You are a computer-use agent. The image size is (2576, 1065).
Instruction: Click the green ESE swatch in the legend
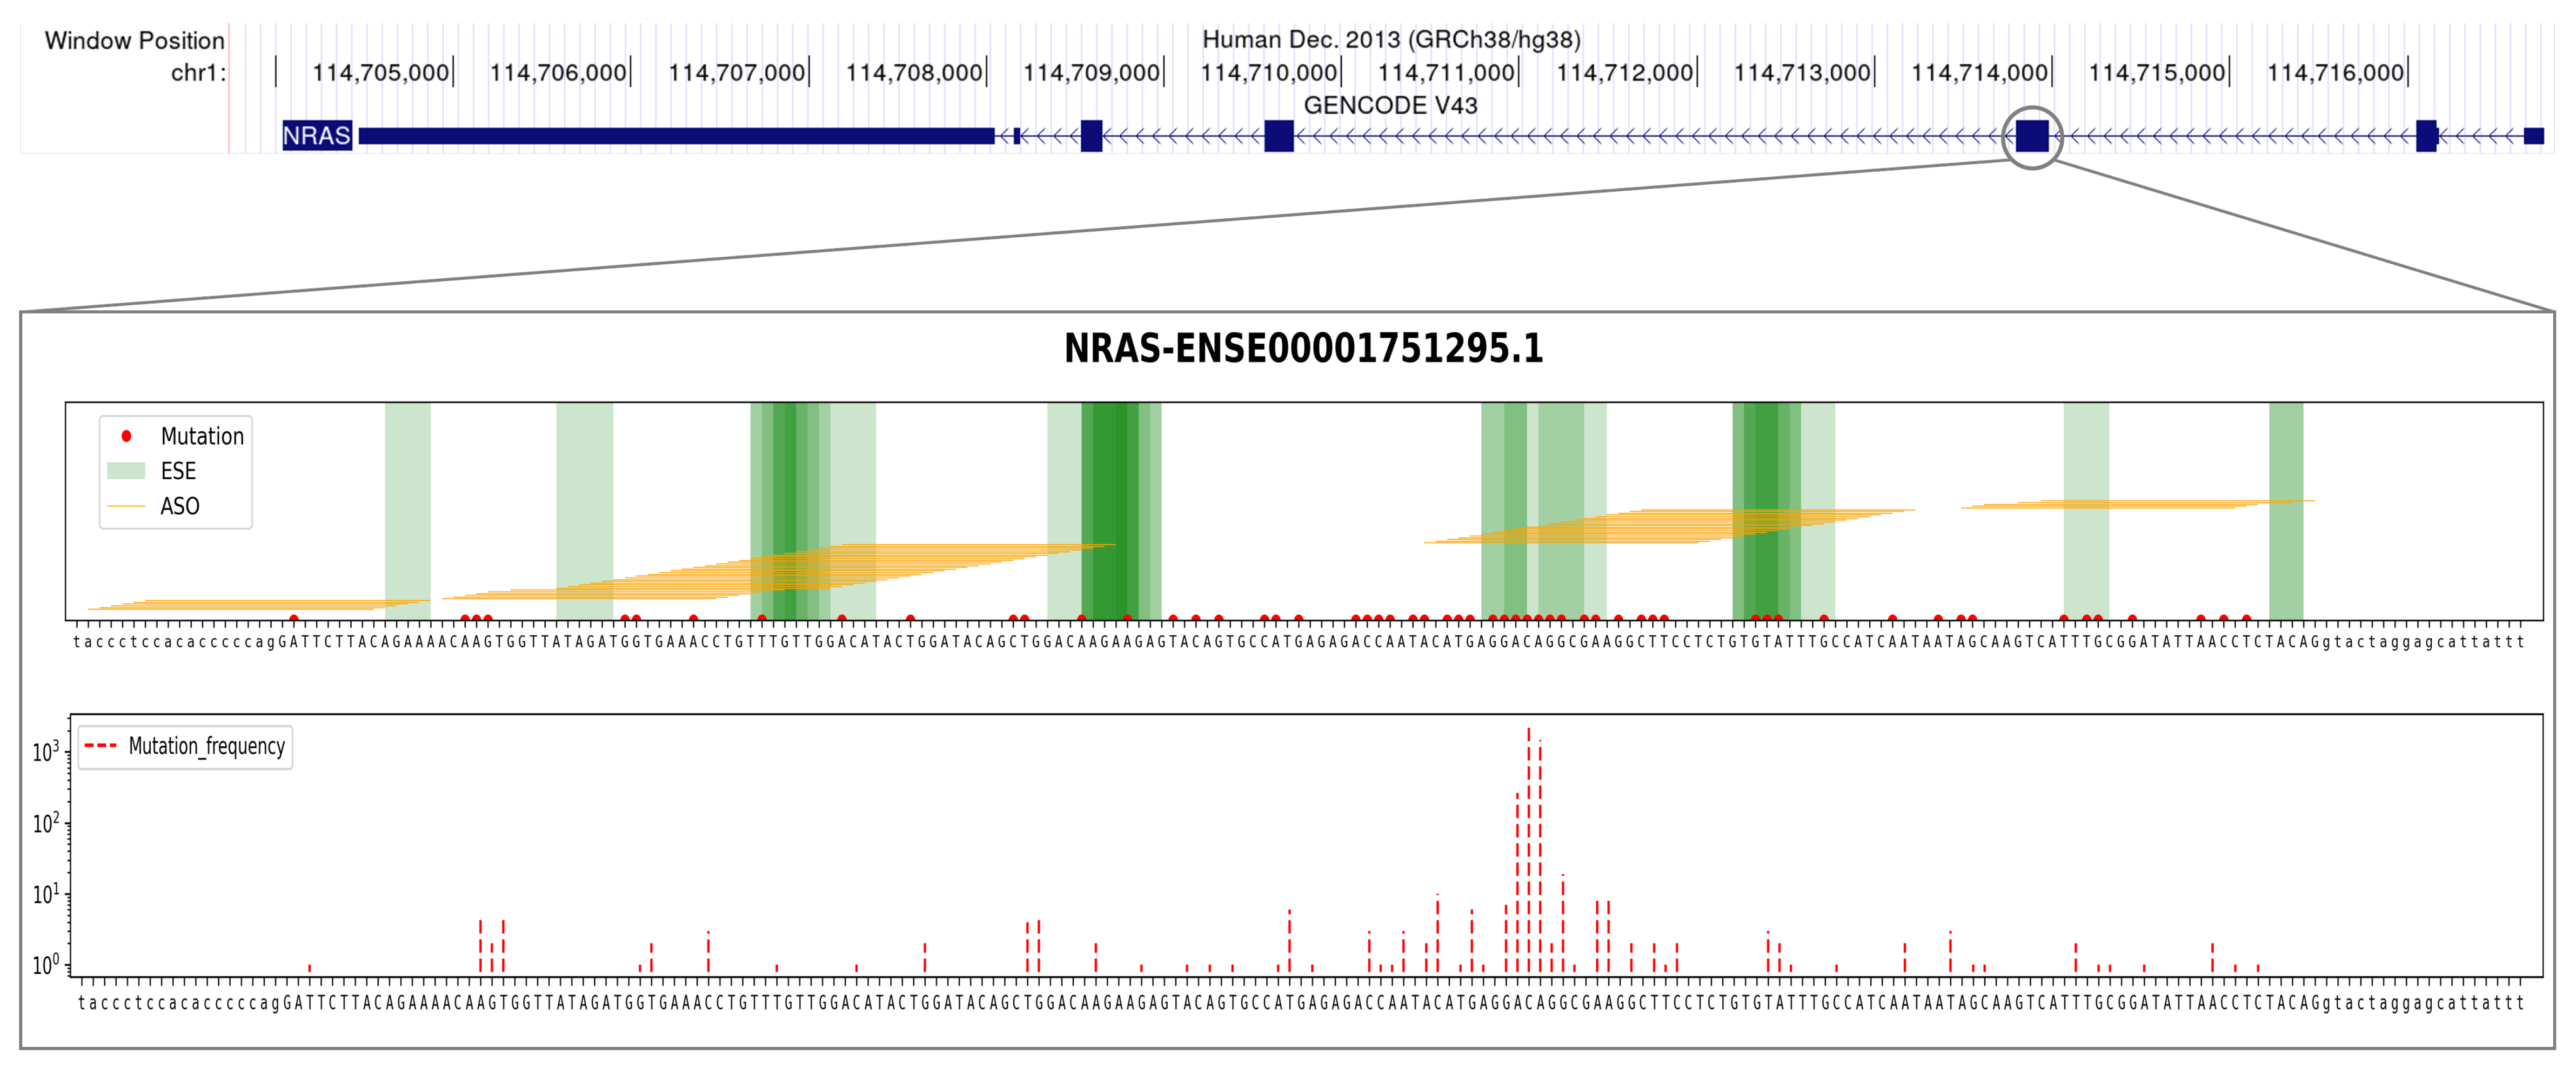click(x=127, y=471)
